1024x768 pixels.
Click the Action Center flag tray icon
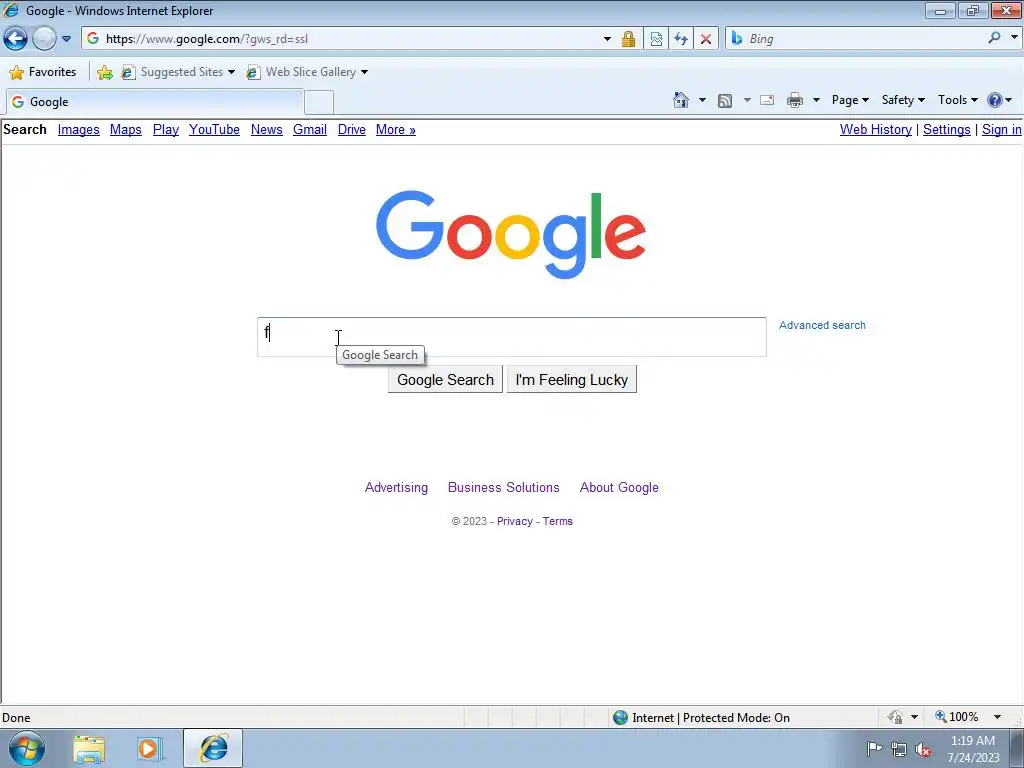[x=874, y=748]
